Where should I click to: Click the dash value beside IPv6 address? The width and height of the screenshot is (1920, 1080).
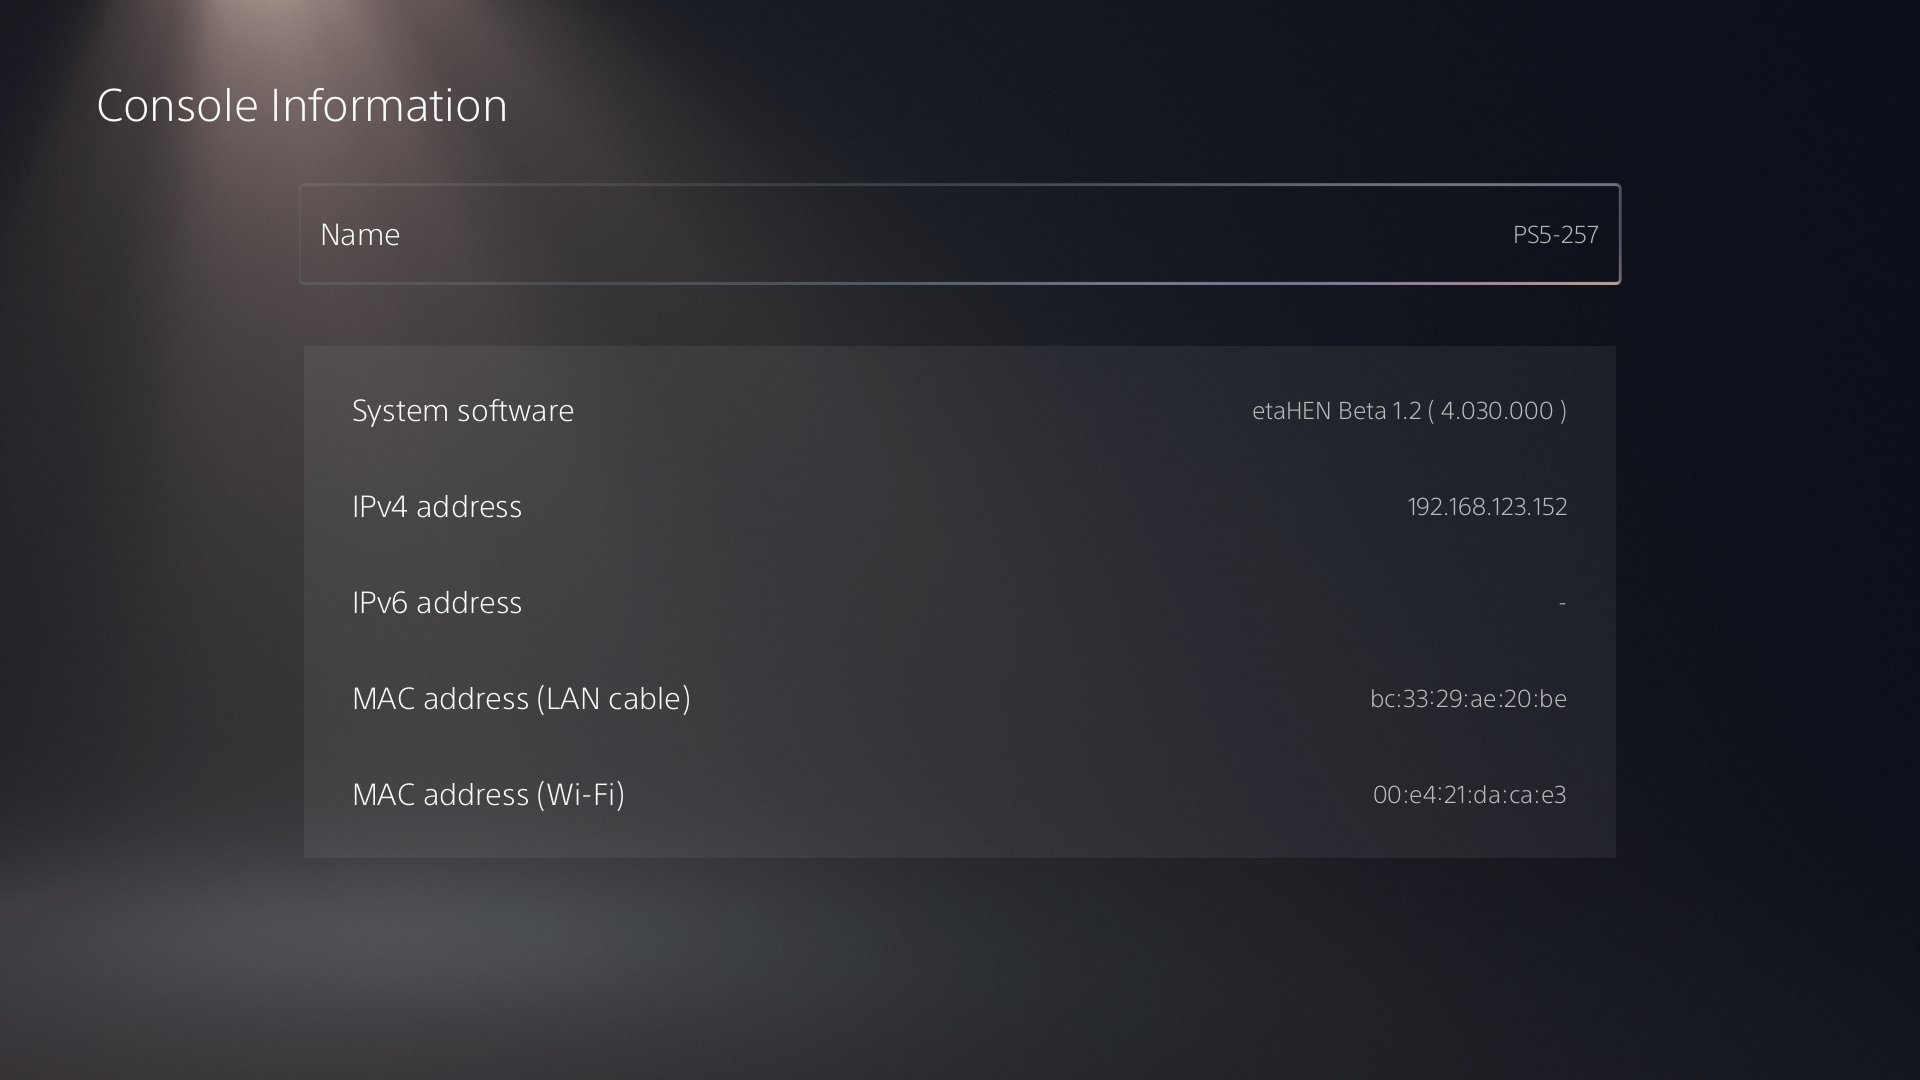pos(1562,602)
